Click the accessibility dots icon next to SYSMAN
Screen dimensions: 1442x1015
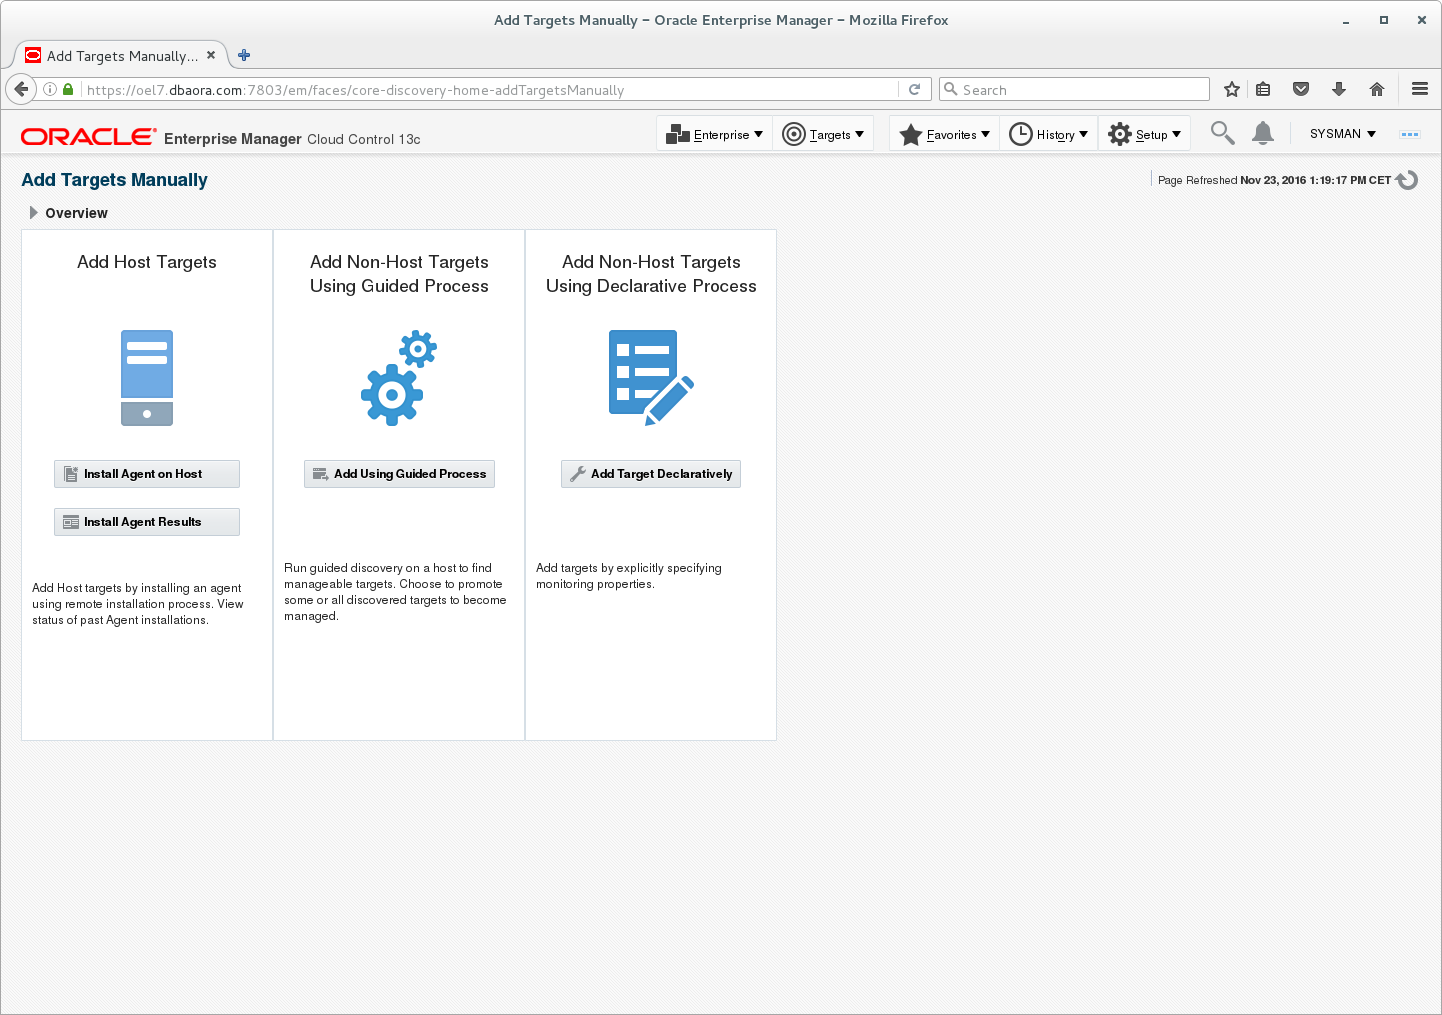(1410, 134)
